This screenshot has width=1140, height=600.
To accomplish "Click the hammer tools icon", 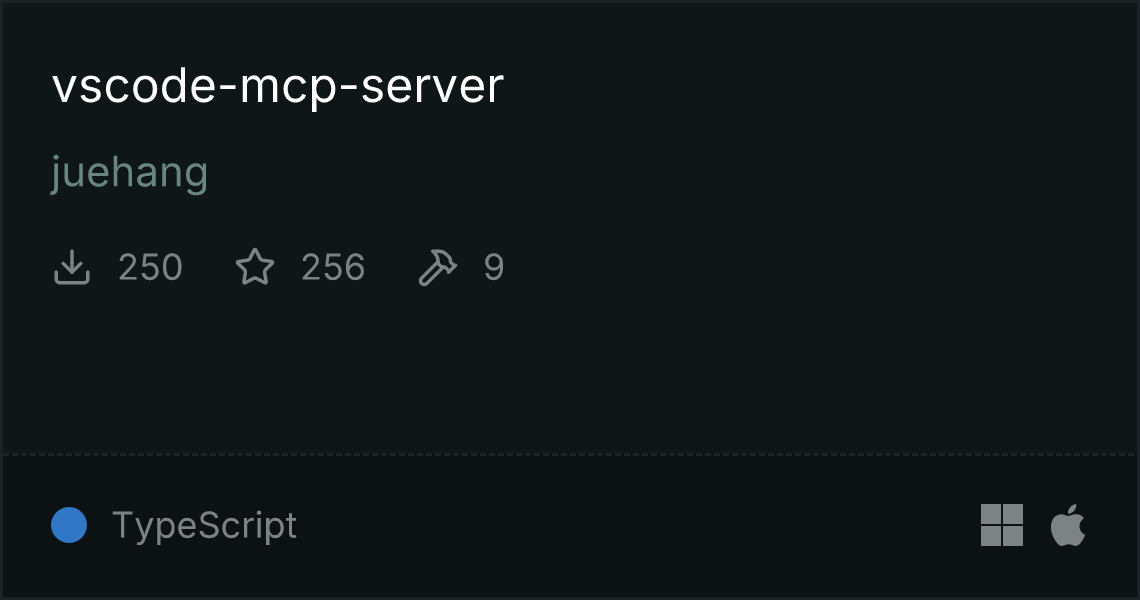I will 438,267.
